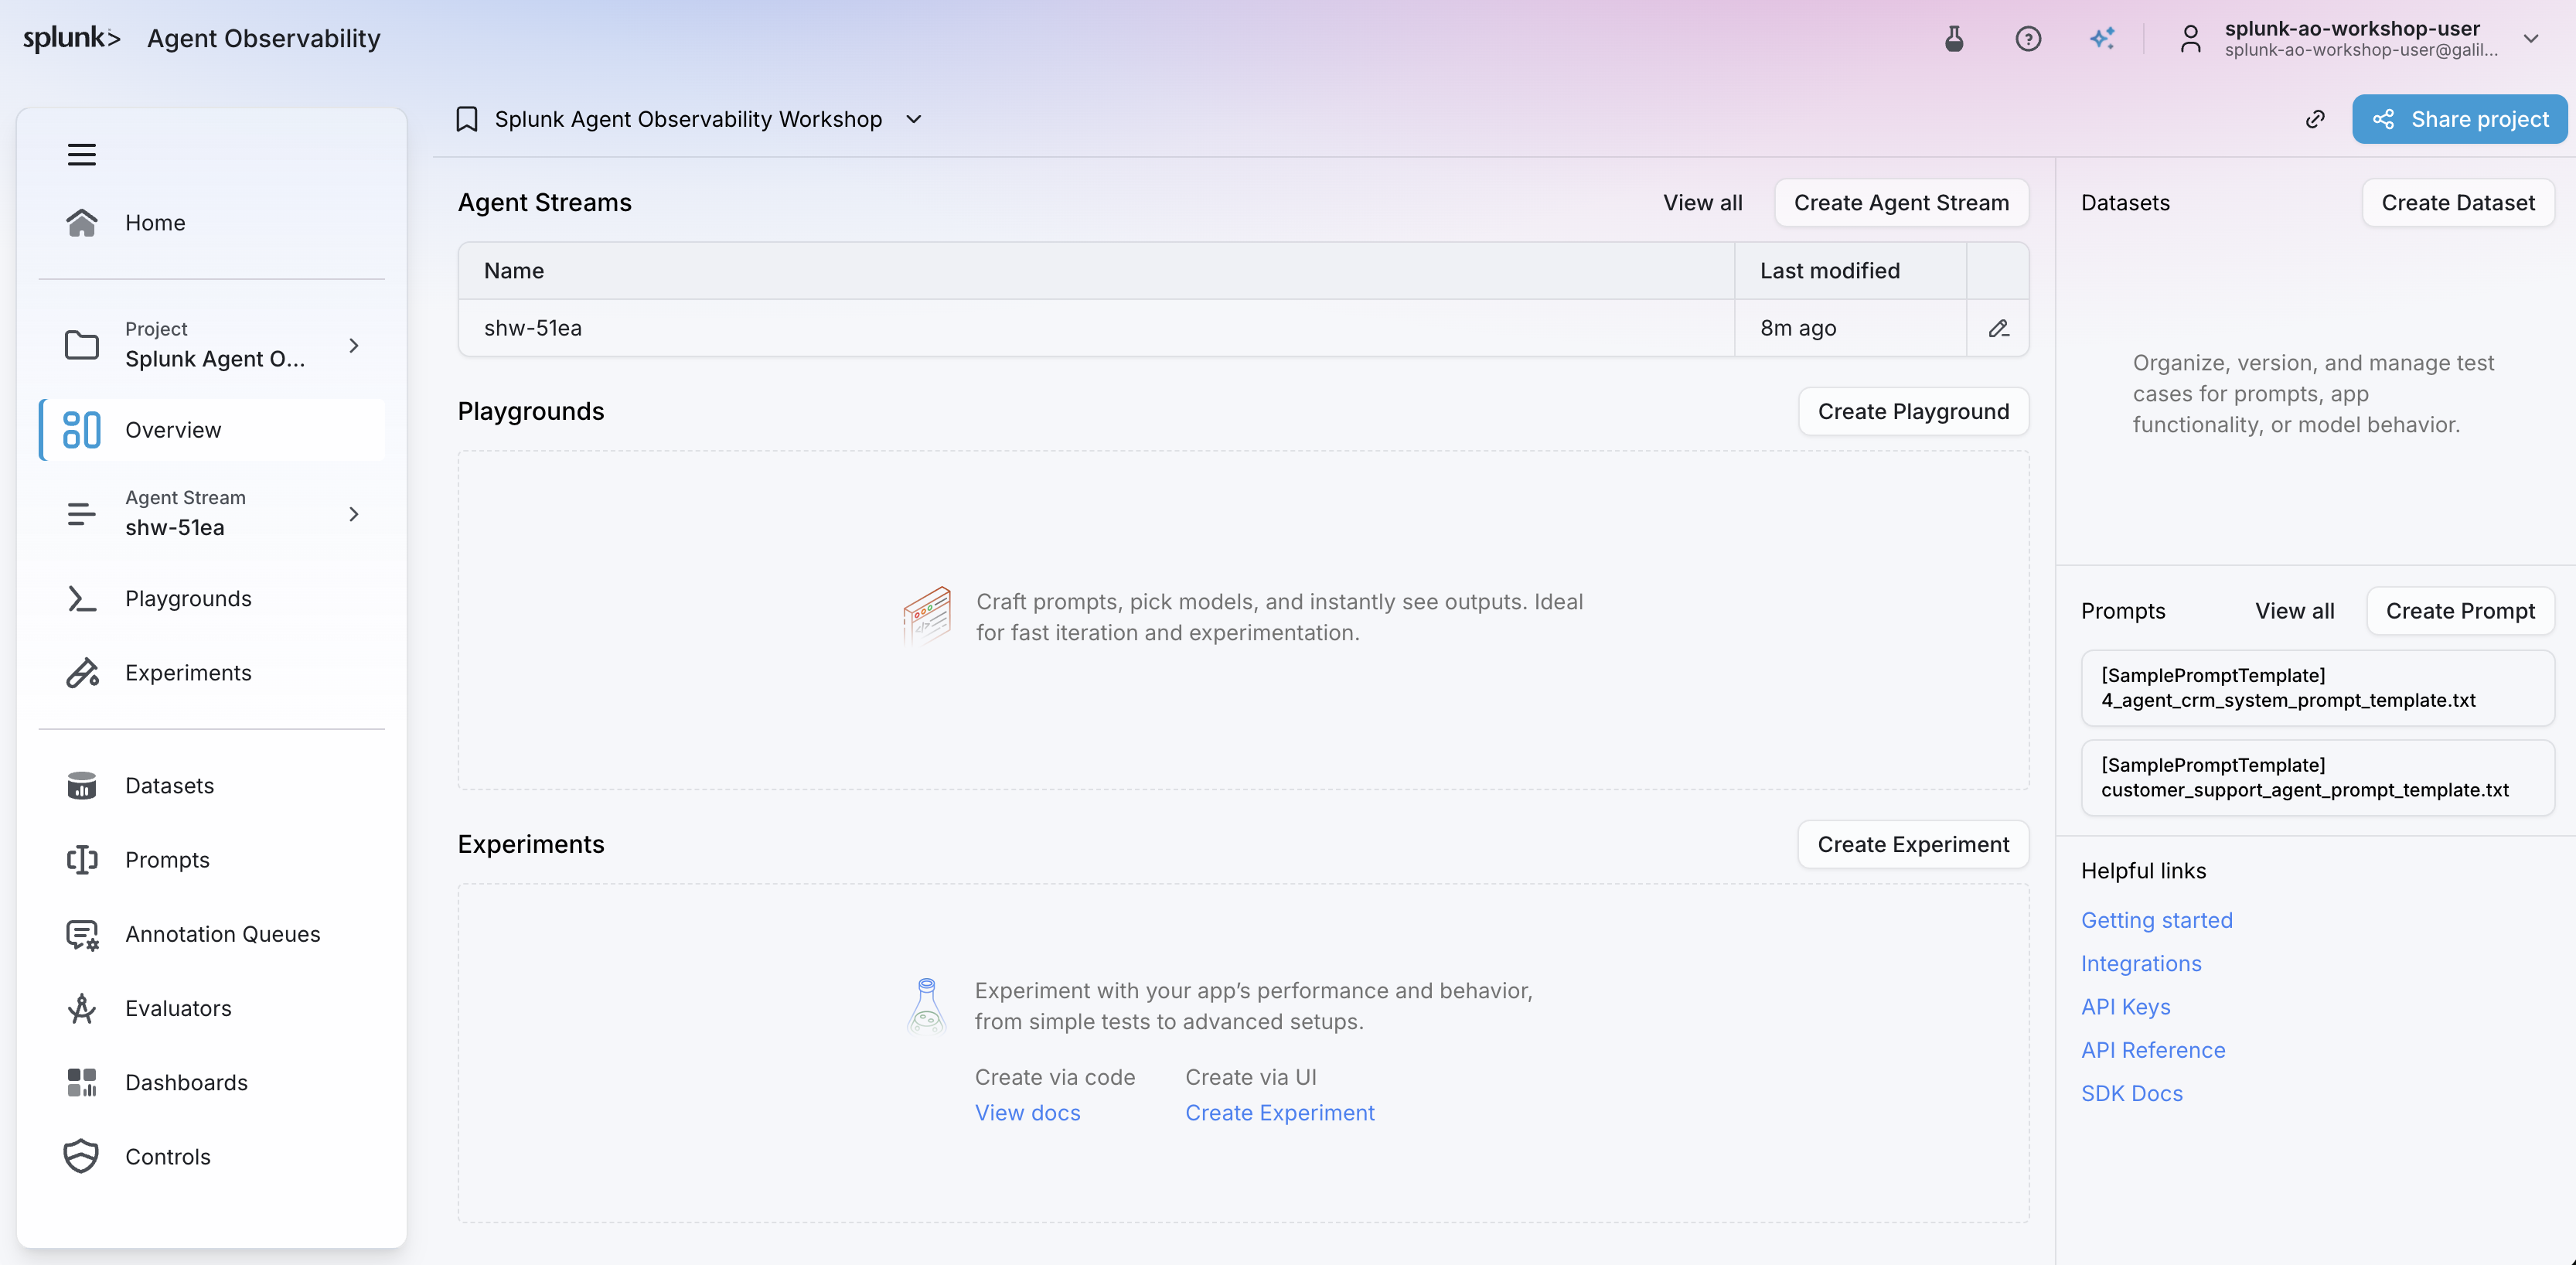
Task: Click the user profile avatar icon
Action: tap(2190, 39)
